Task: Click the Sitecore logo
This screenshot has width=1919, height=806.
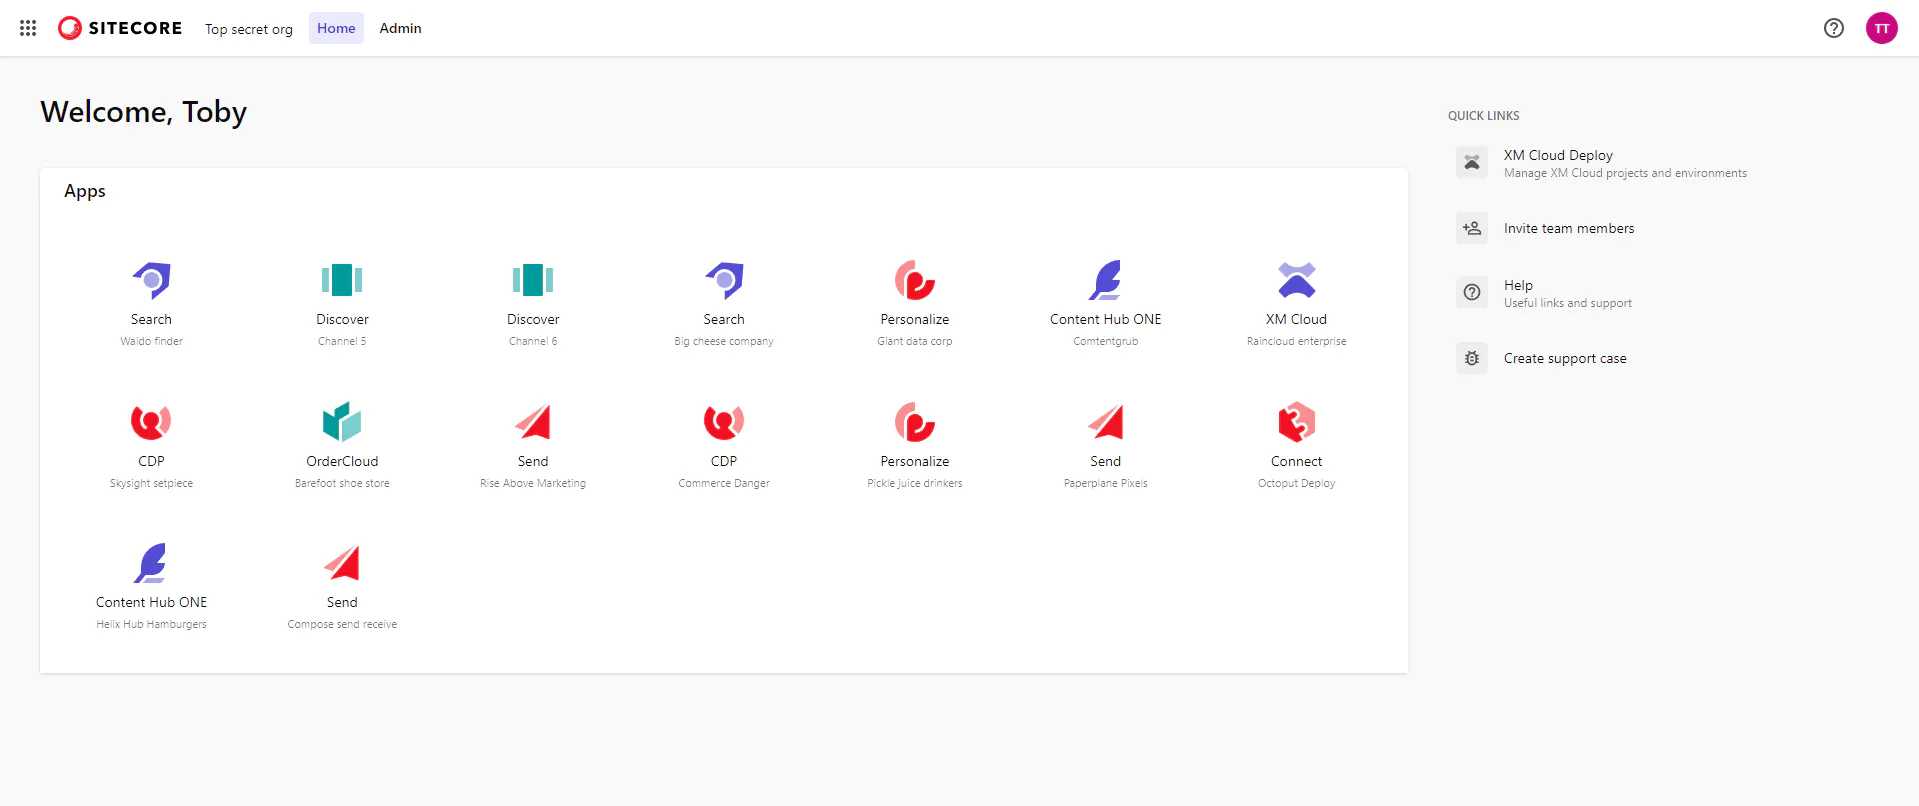Action: pos(120,28)
